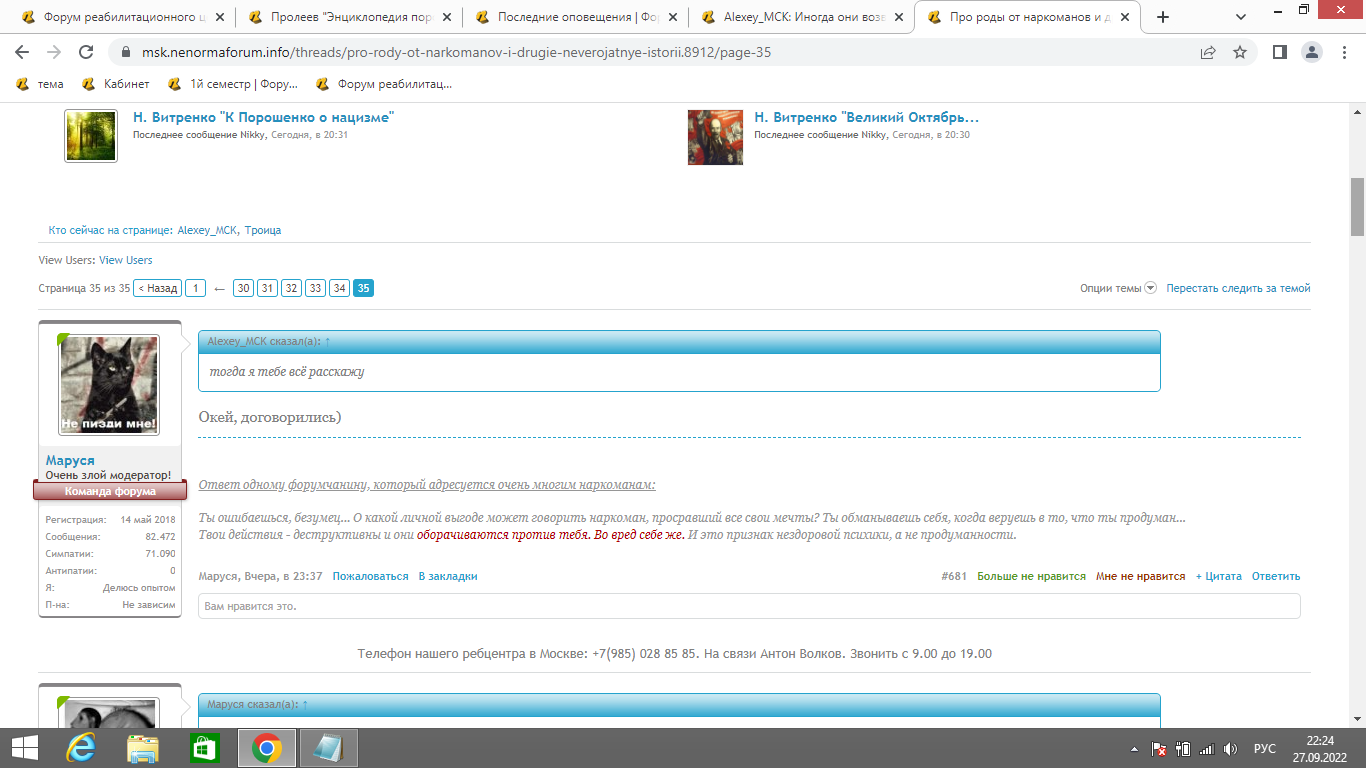Click Перестать следить за темой link

tap(1238, 288)
